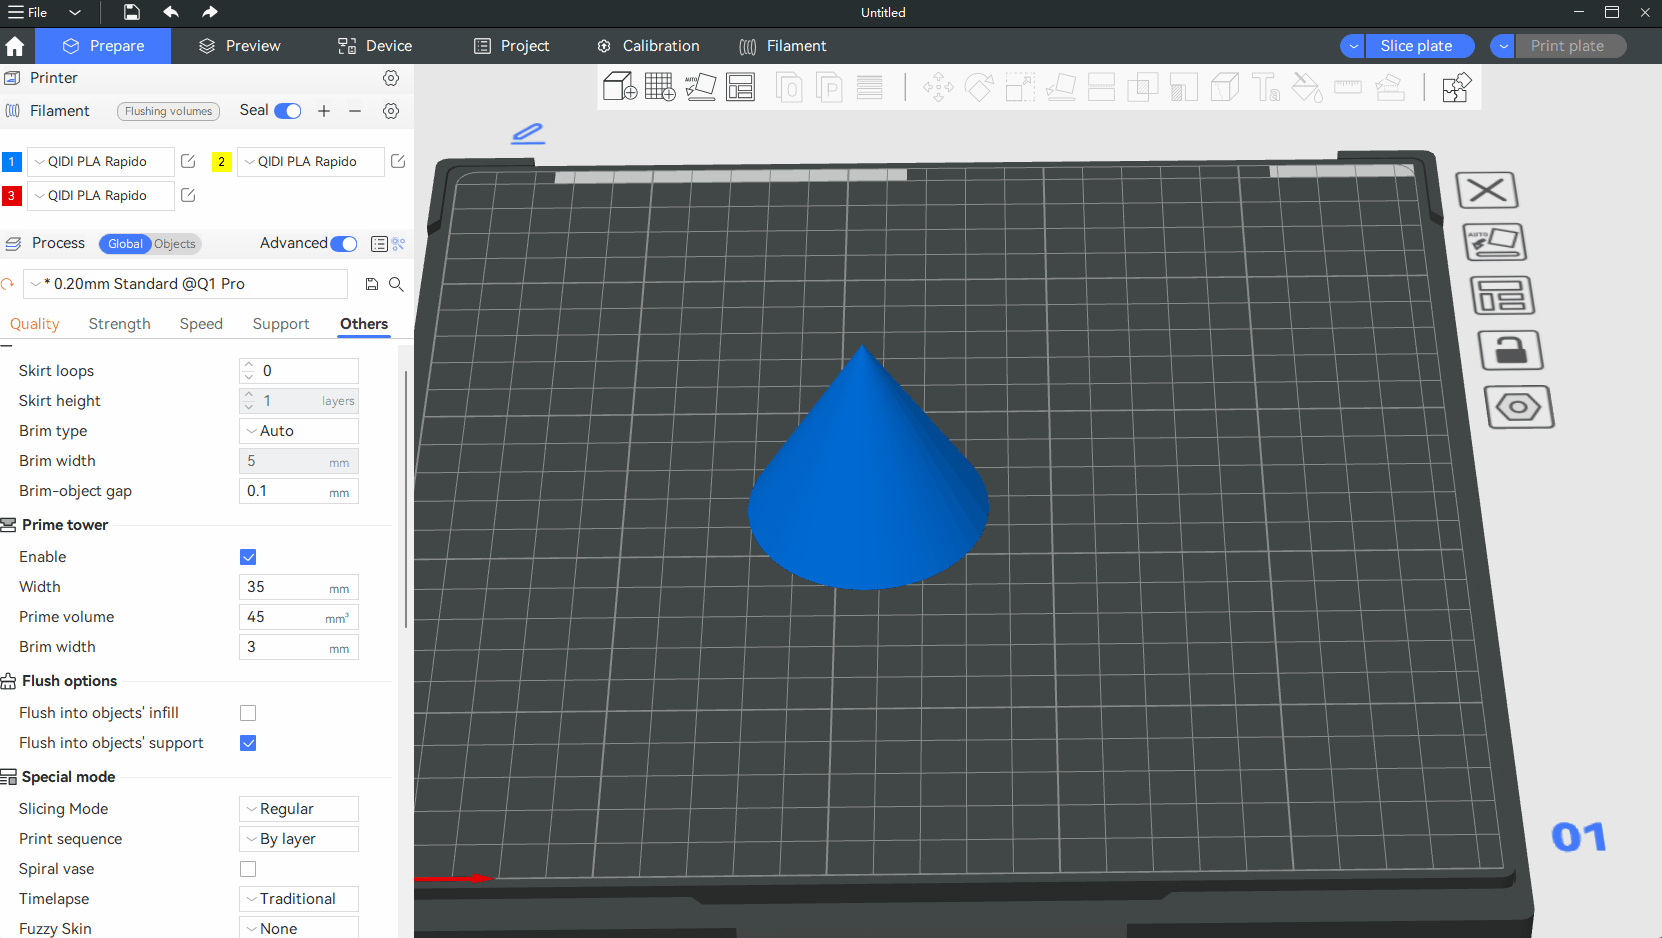
Task: Click the Arrange all objects toolbar icon
Action: click(x=741, y=87)
